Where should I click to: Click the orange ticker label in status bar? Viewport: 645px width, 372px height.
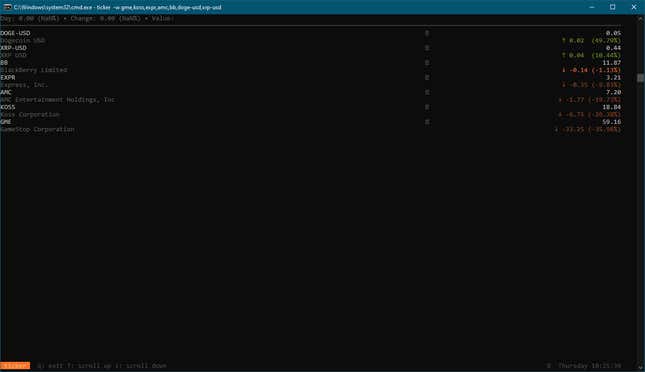coord(15,365)
